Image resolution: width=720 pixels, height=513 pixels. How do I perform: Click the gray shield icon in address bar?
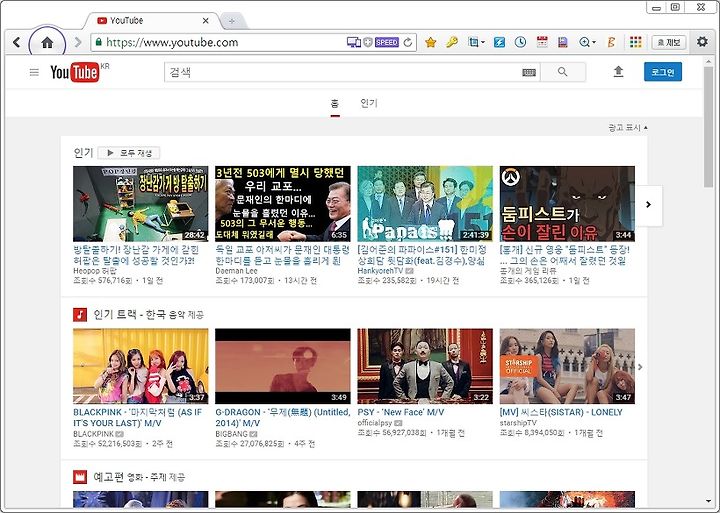tap(368, 42)
